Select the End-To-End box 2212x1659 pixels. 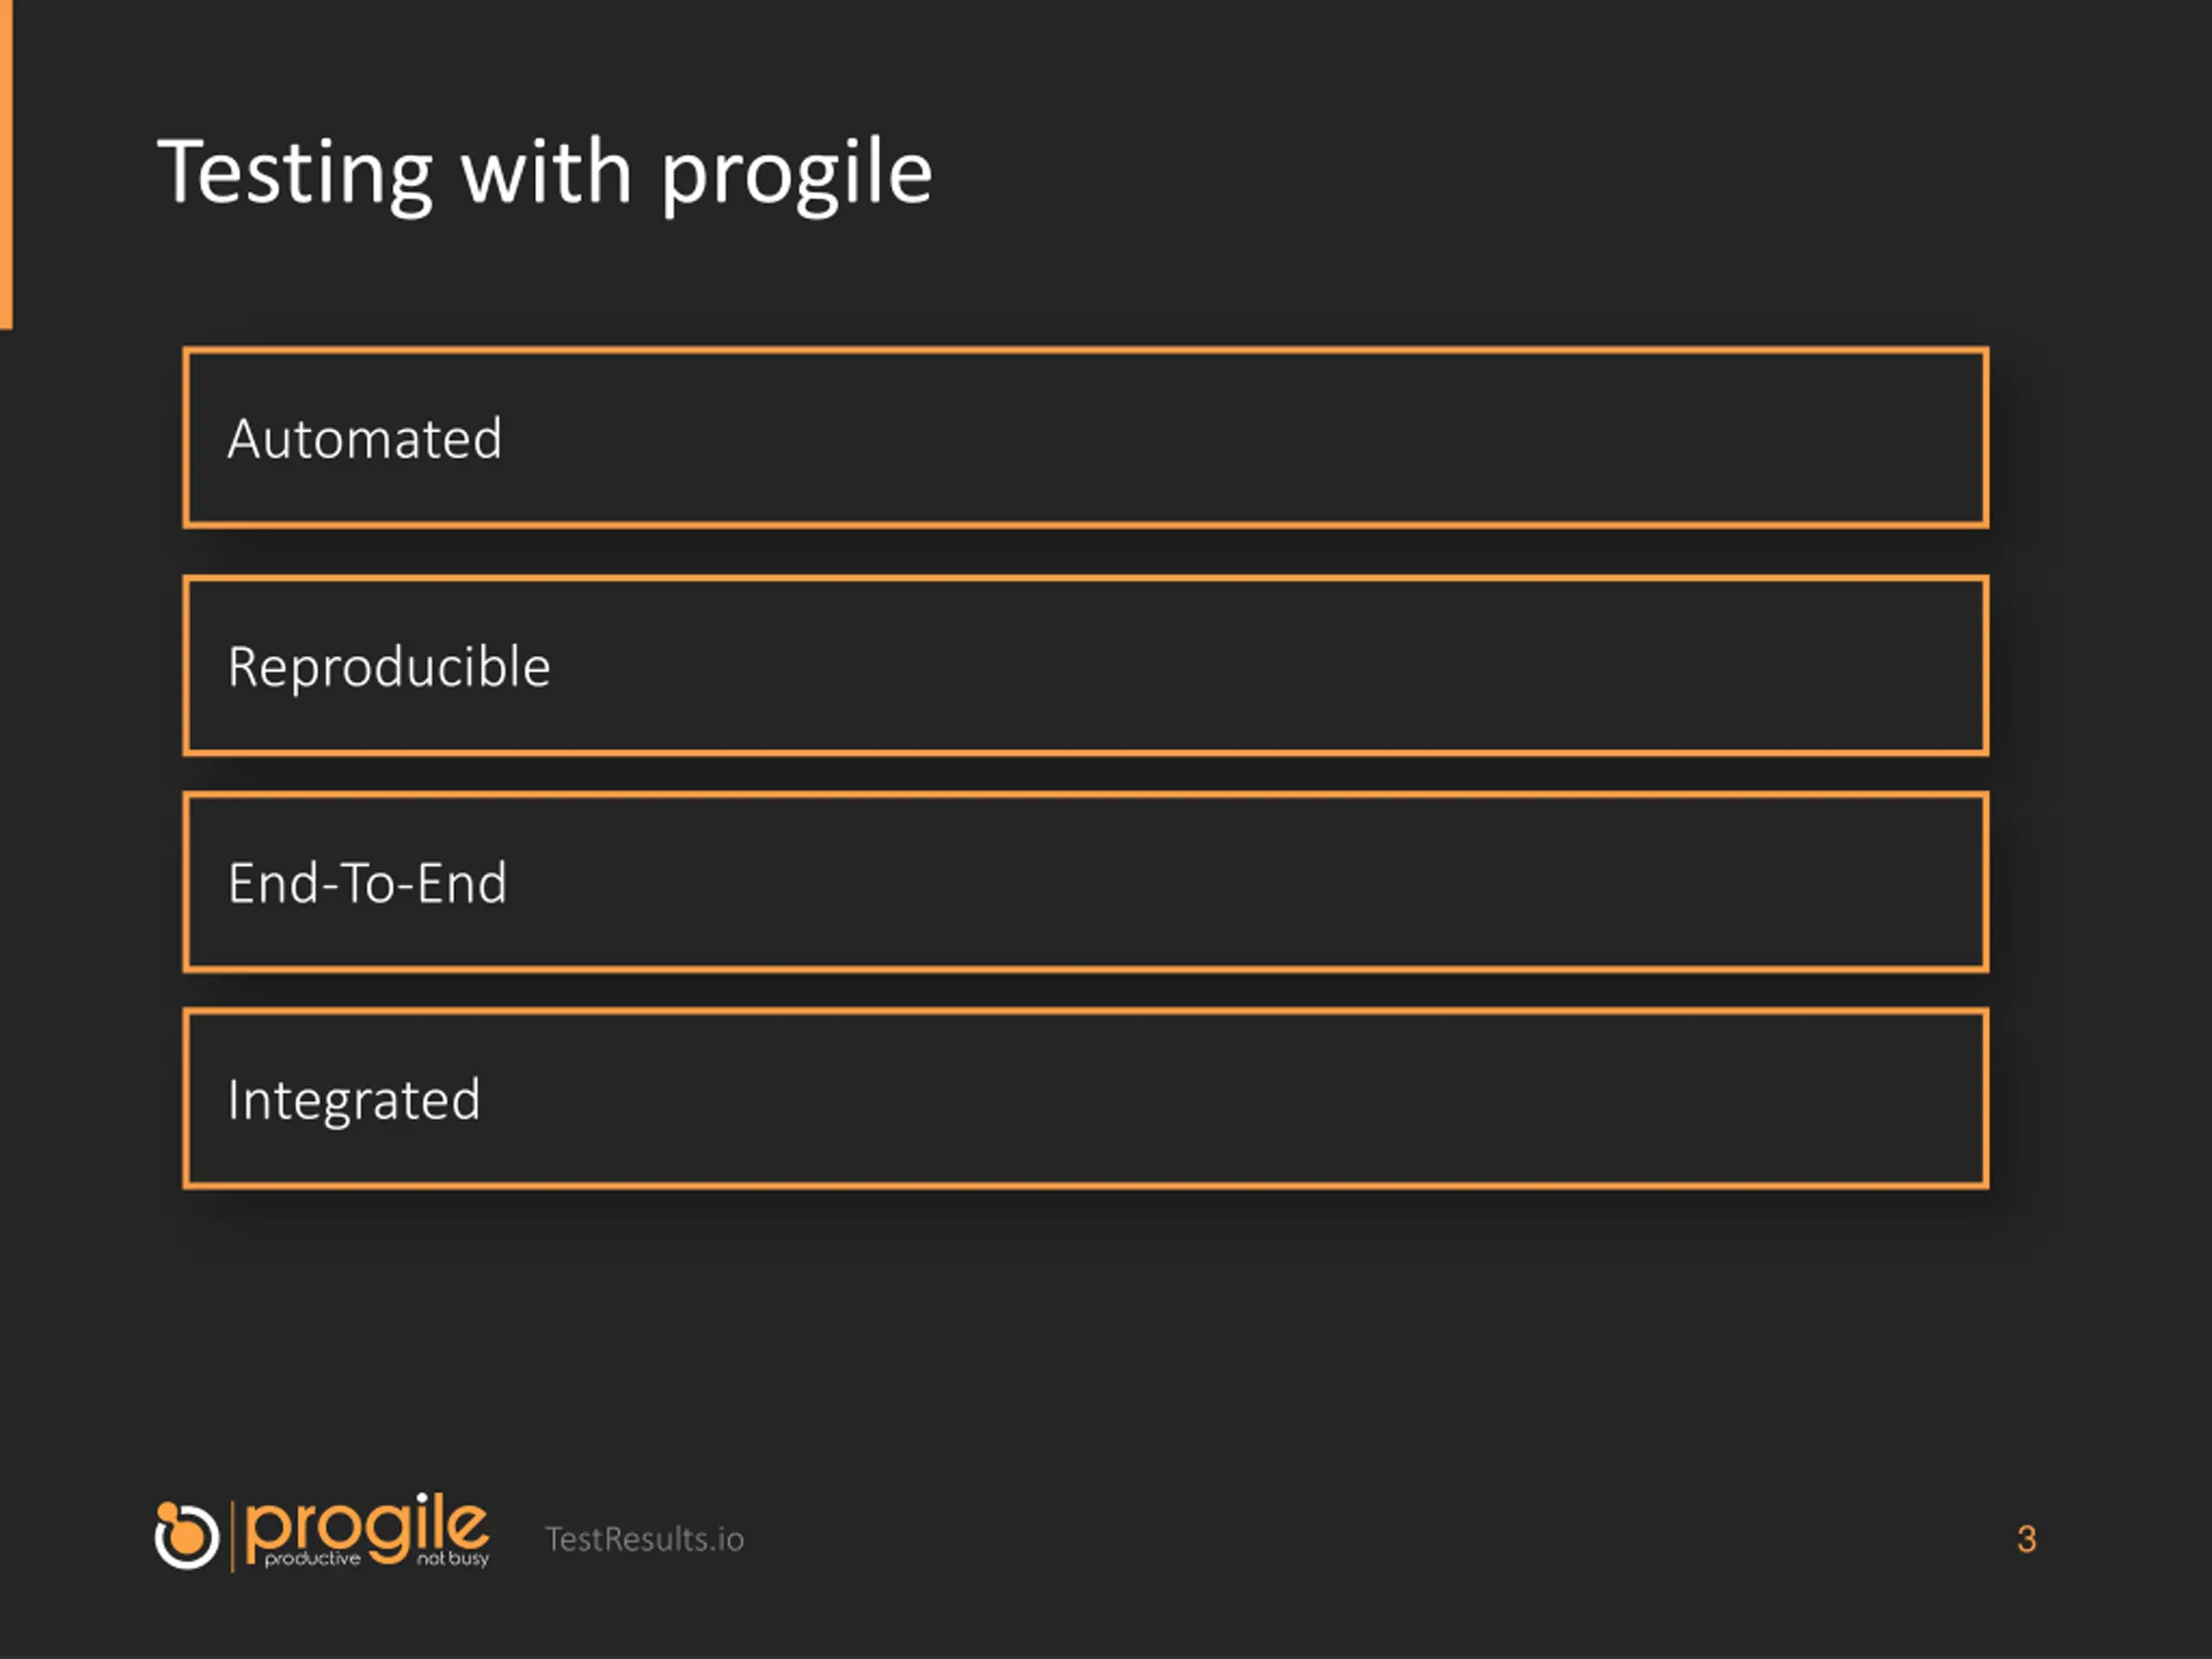(1085, 882)
